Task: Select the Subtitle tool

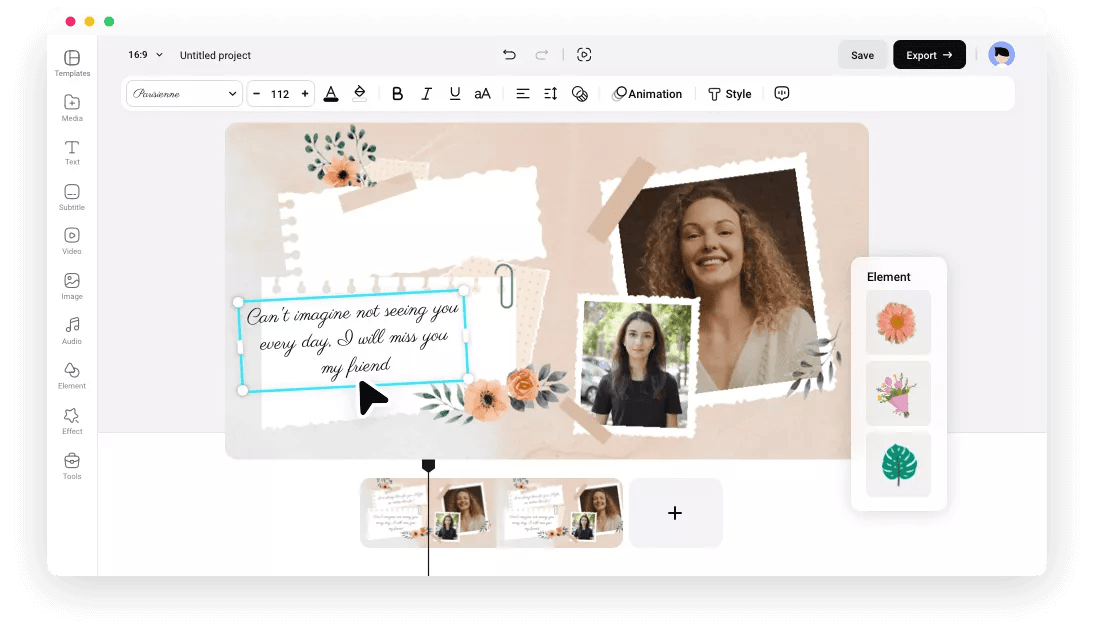Action: tap(71, 195)
